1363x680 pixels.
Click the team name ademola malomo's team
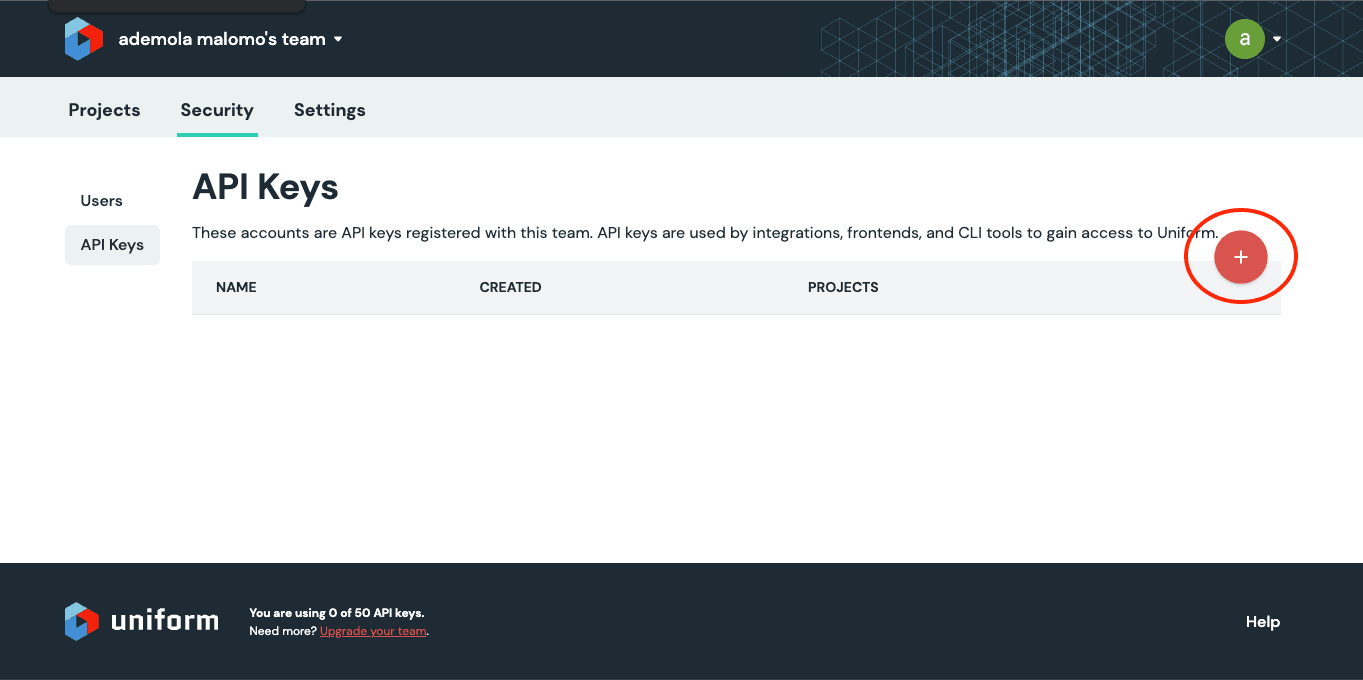tap(222, 39)
